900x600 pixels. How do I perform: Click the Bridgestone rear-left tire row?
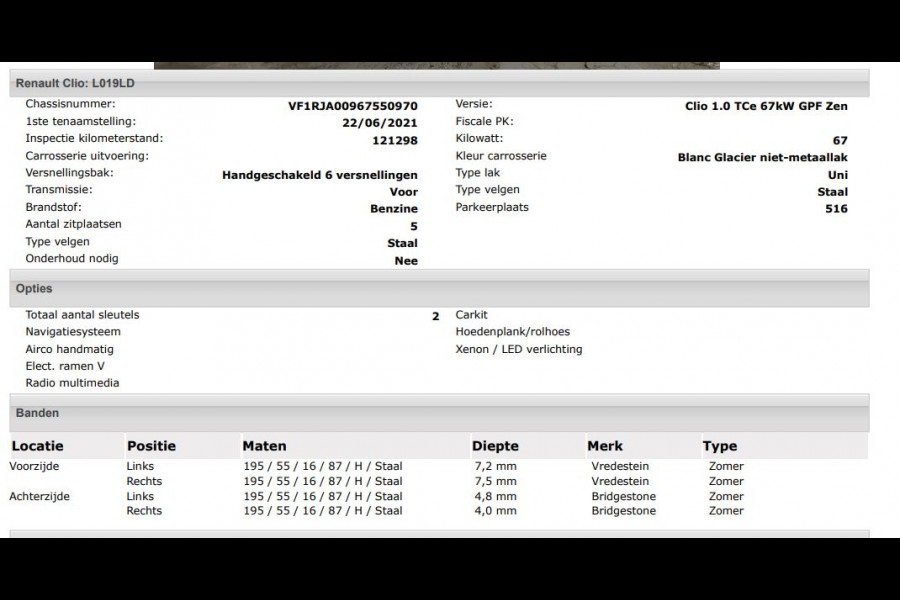623,496
